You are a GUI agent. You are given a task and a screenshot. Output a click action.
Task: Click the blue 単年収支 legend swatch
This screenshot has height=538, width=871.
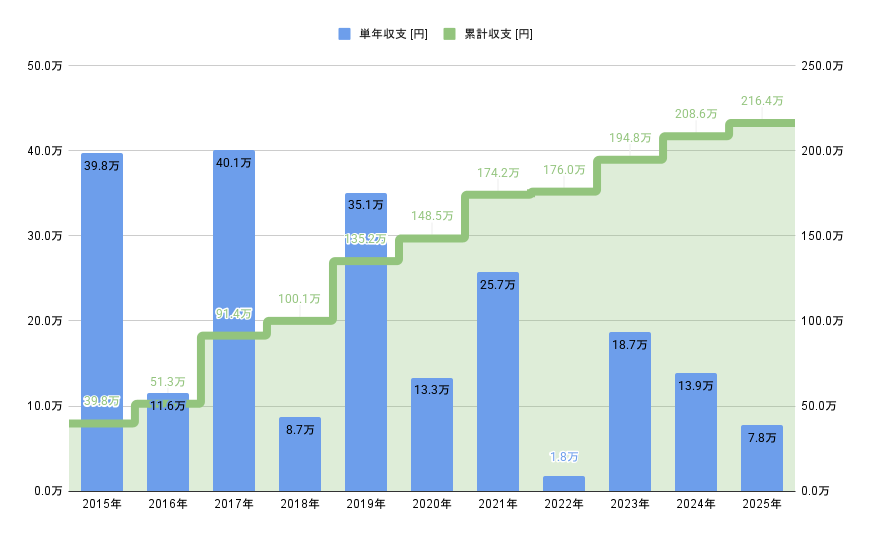pyautogui.click(x=344, y=34)
